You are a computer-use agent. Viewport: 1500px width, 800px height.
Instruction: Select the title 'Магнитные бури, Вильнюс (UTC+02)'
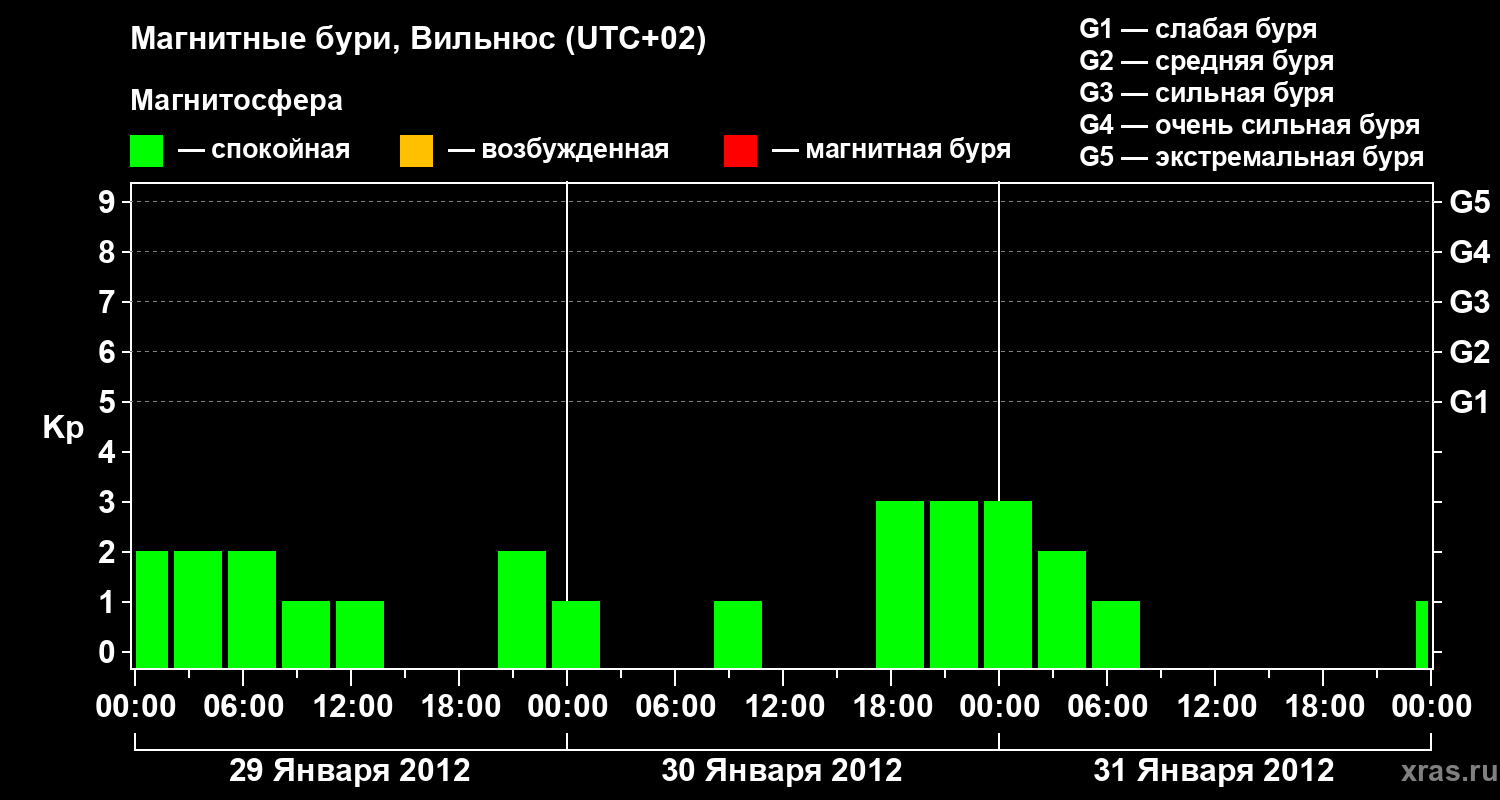[418, 40]
